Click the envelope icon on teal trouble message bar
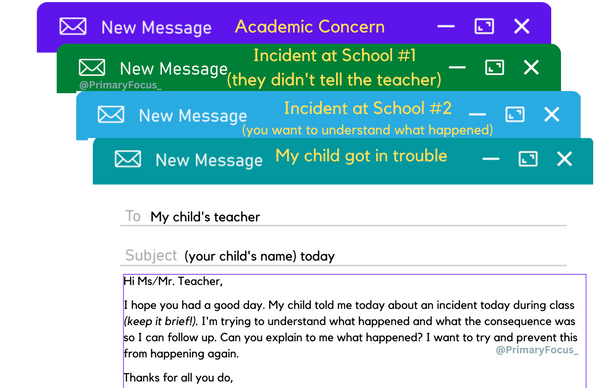 point(128,159)
